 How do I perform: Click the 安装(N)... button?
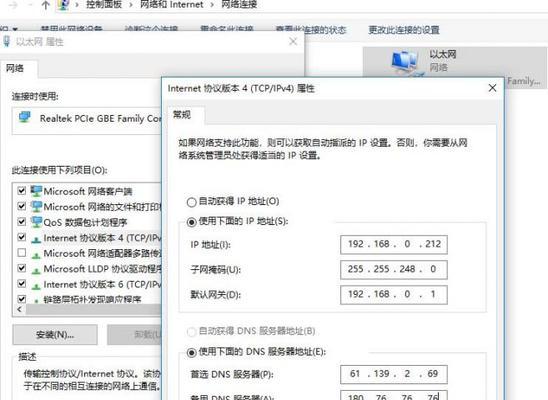[x=55, y=335]
